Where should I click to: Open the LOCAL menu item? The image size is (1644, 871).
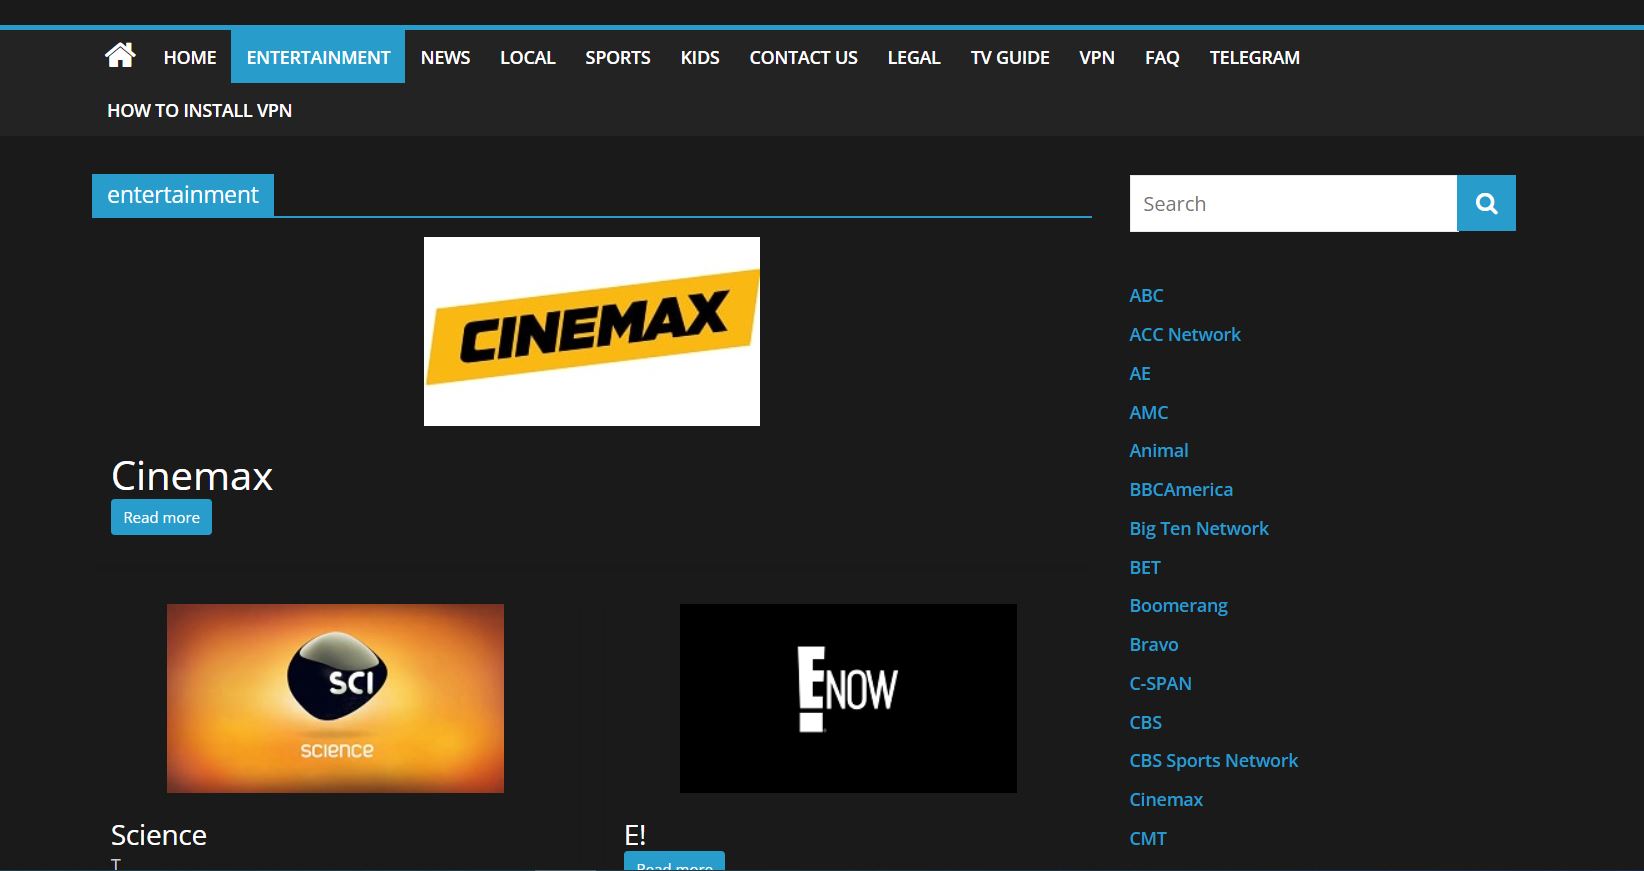tap(527, 57)
